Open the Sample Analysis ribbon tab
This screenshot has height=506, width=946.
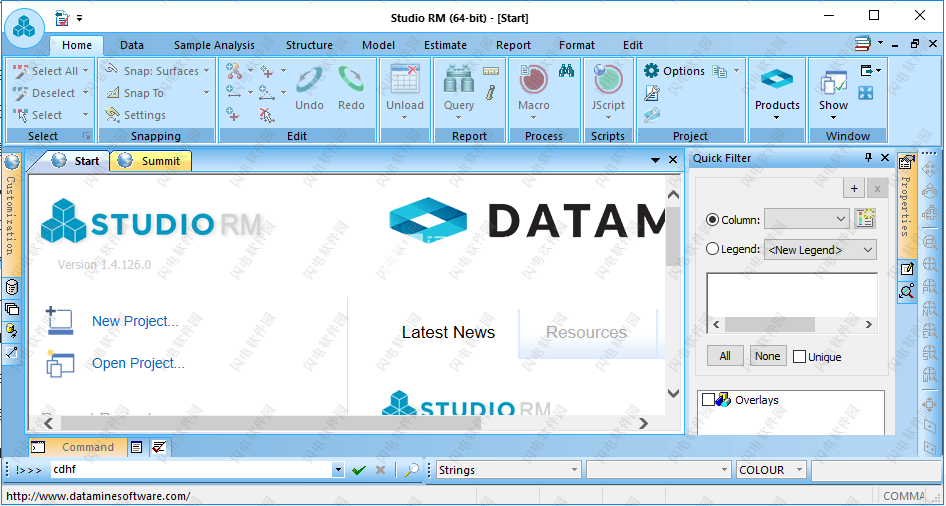[214, 45]
